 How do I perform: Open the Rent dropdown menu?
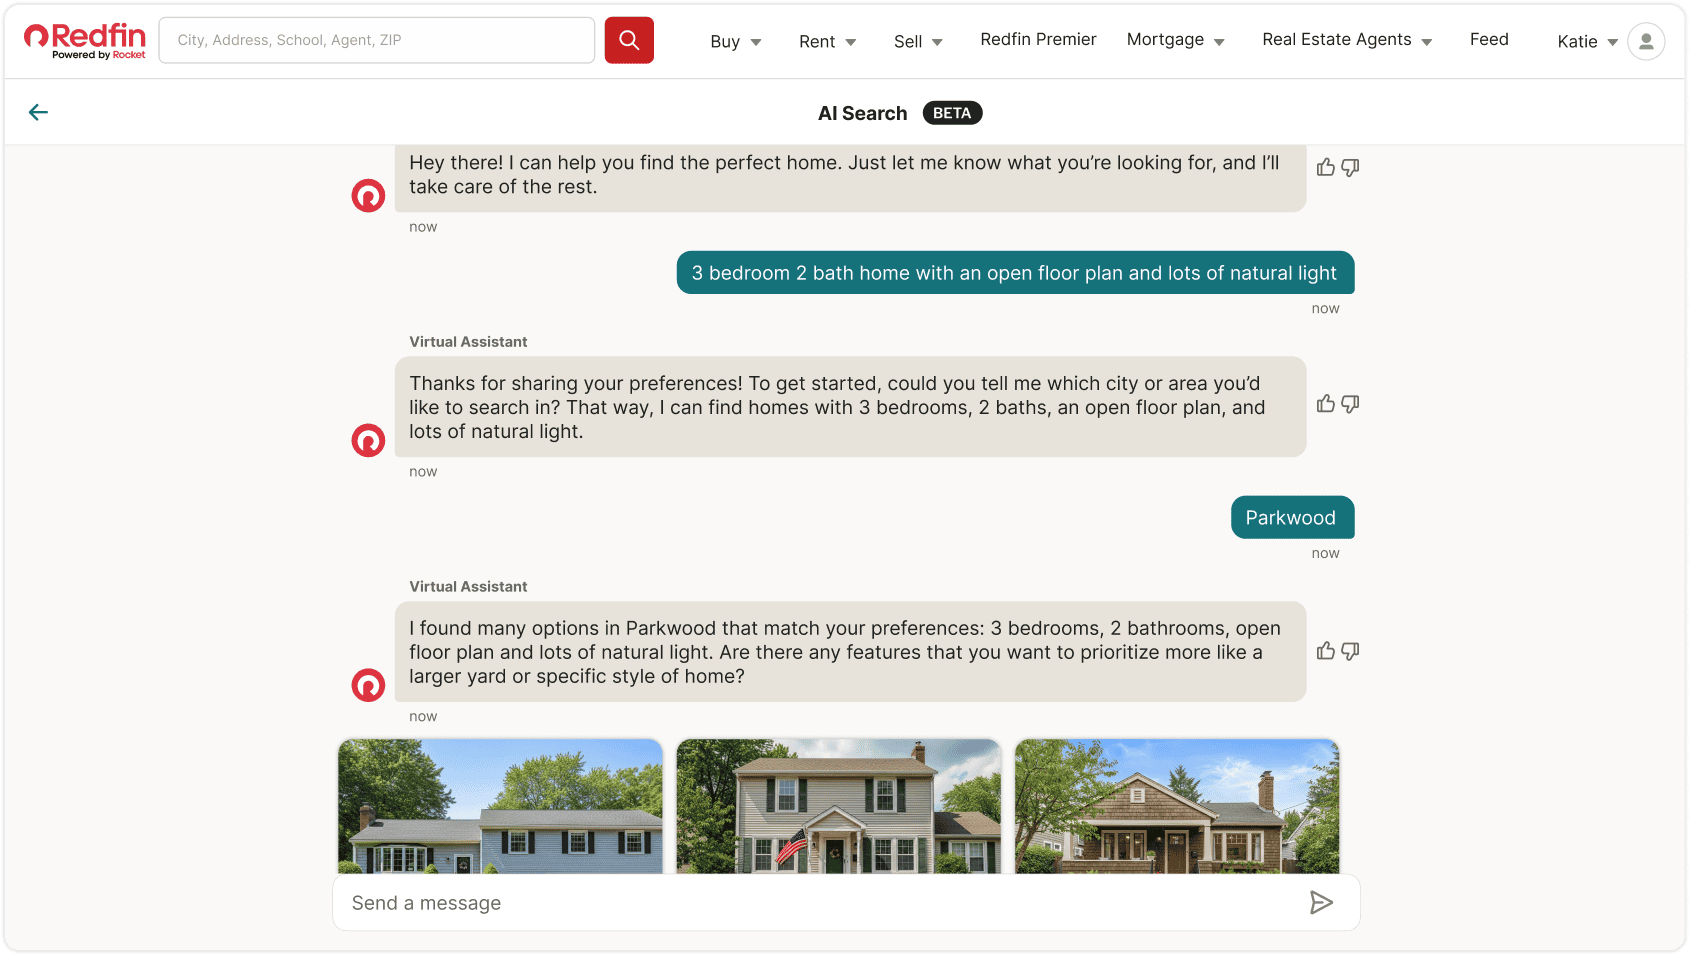(827, 41)
